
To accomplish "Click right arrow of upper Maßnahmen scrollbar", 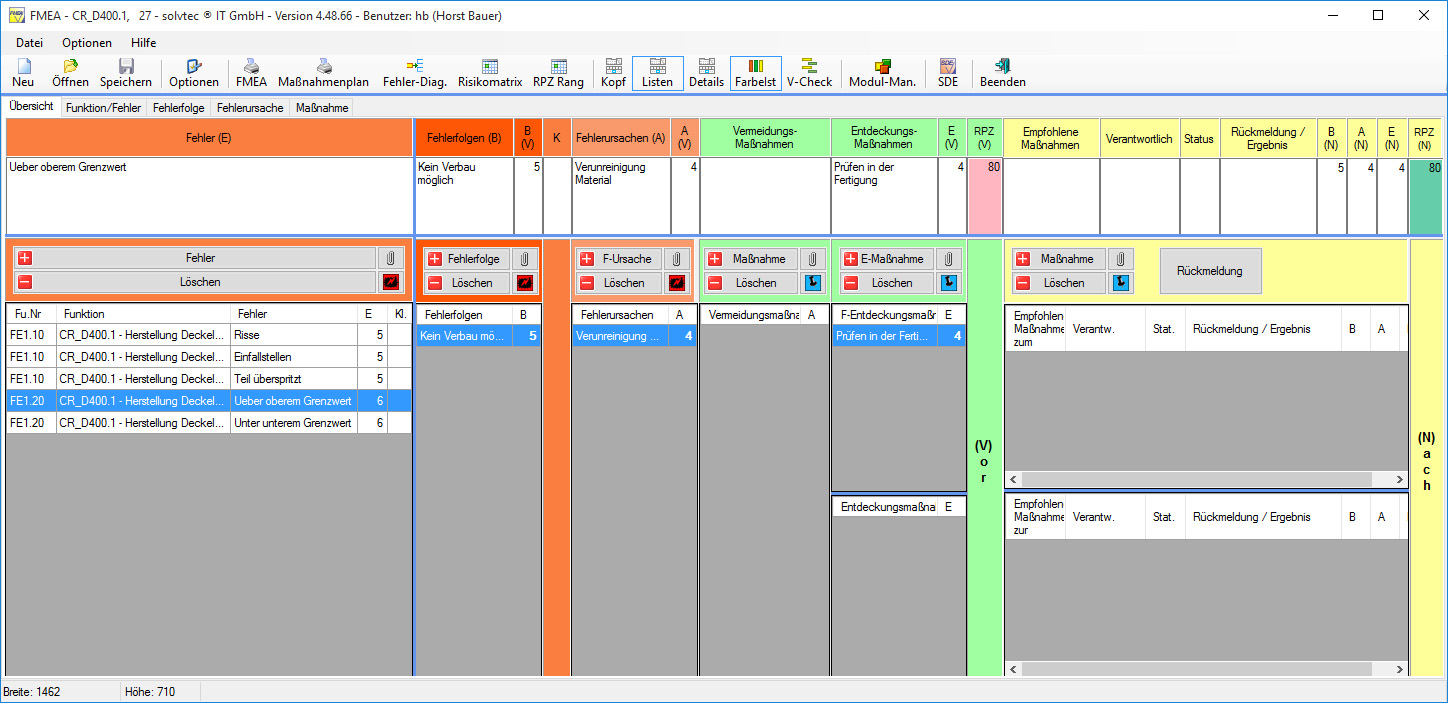I will (x=1400, y=481).
